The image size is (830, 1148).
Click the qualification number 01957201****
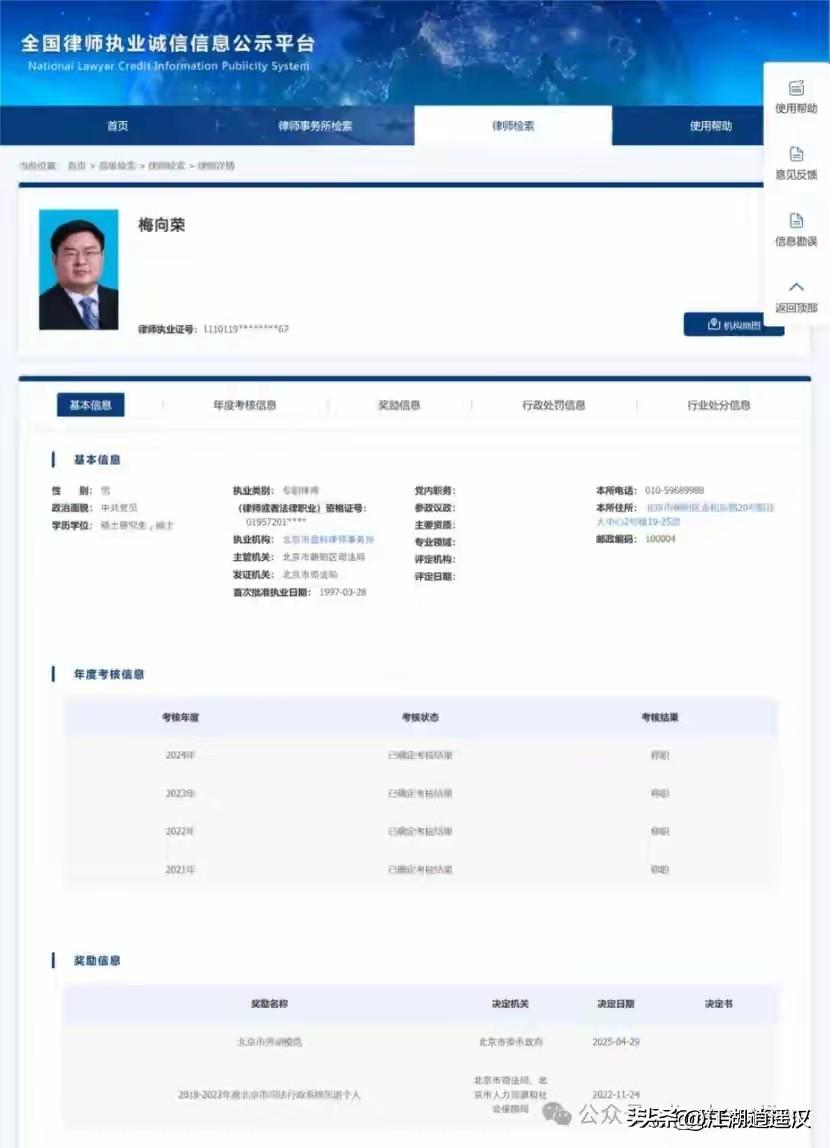276,522
